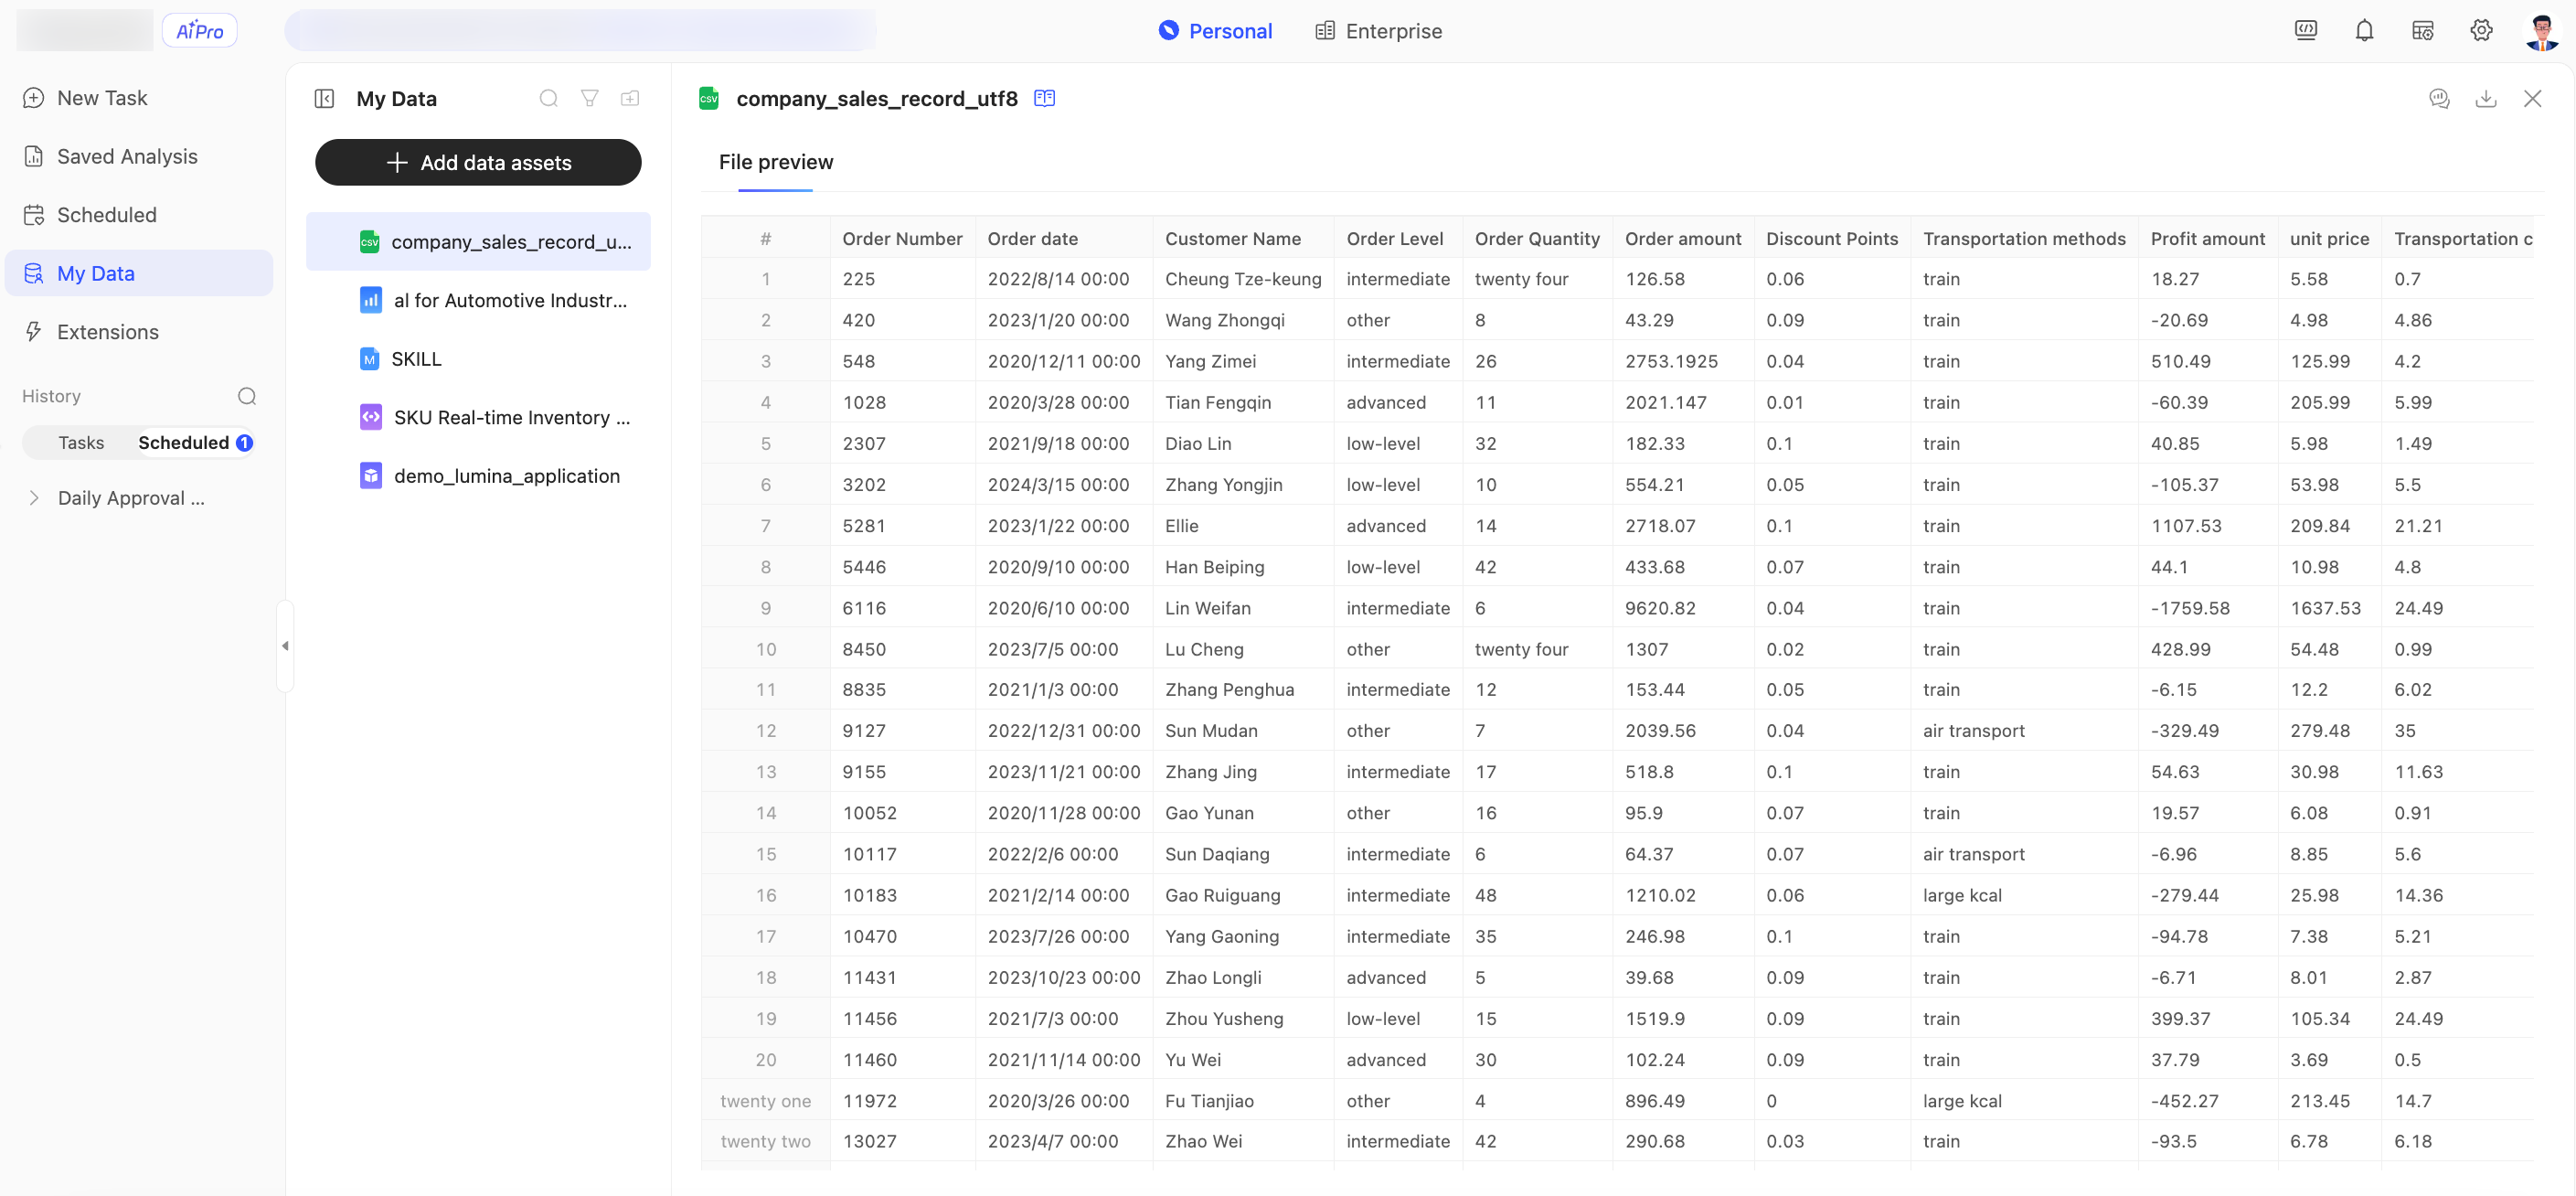Click the blurred search bar at top
Screen dimensions: 2576x1196
[580, 30]
